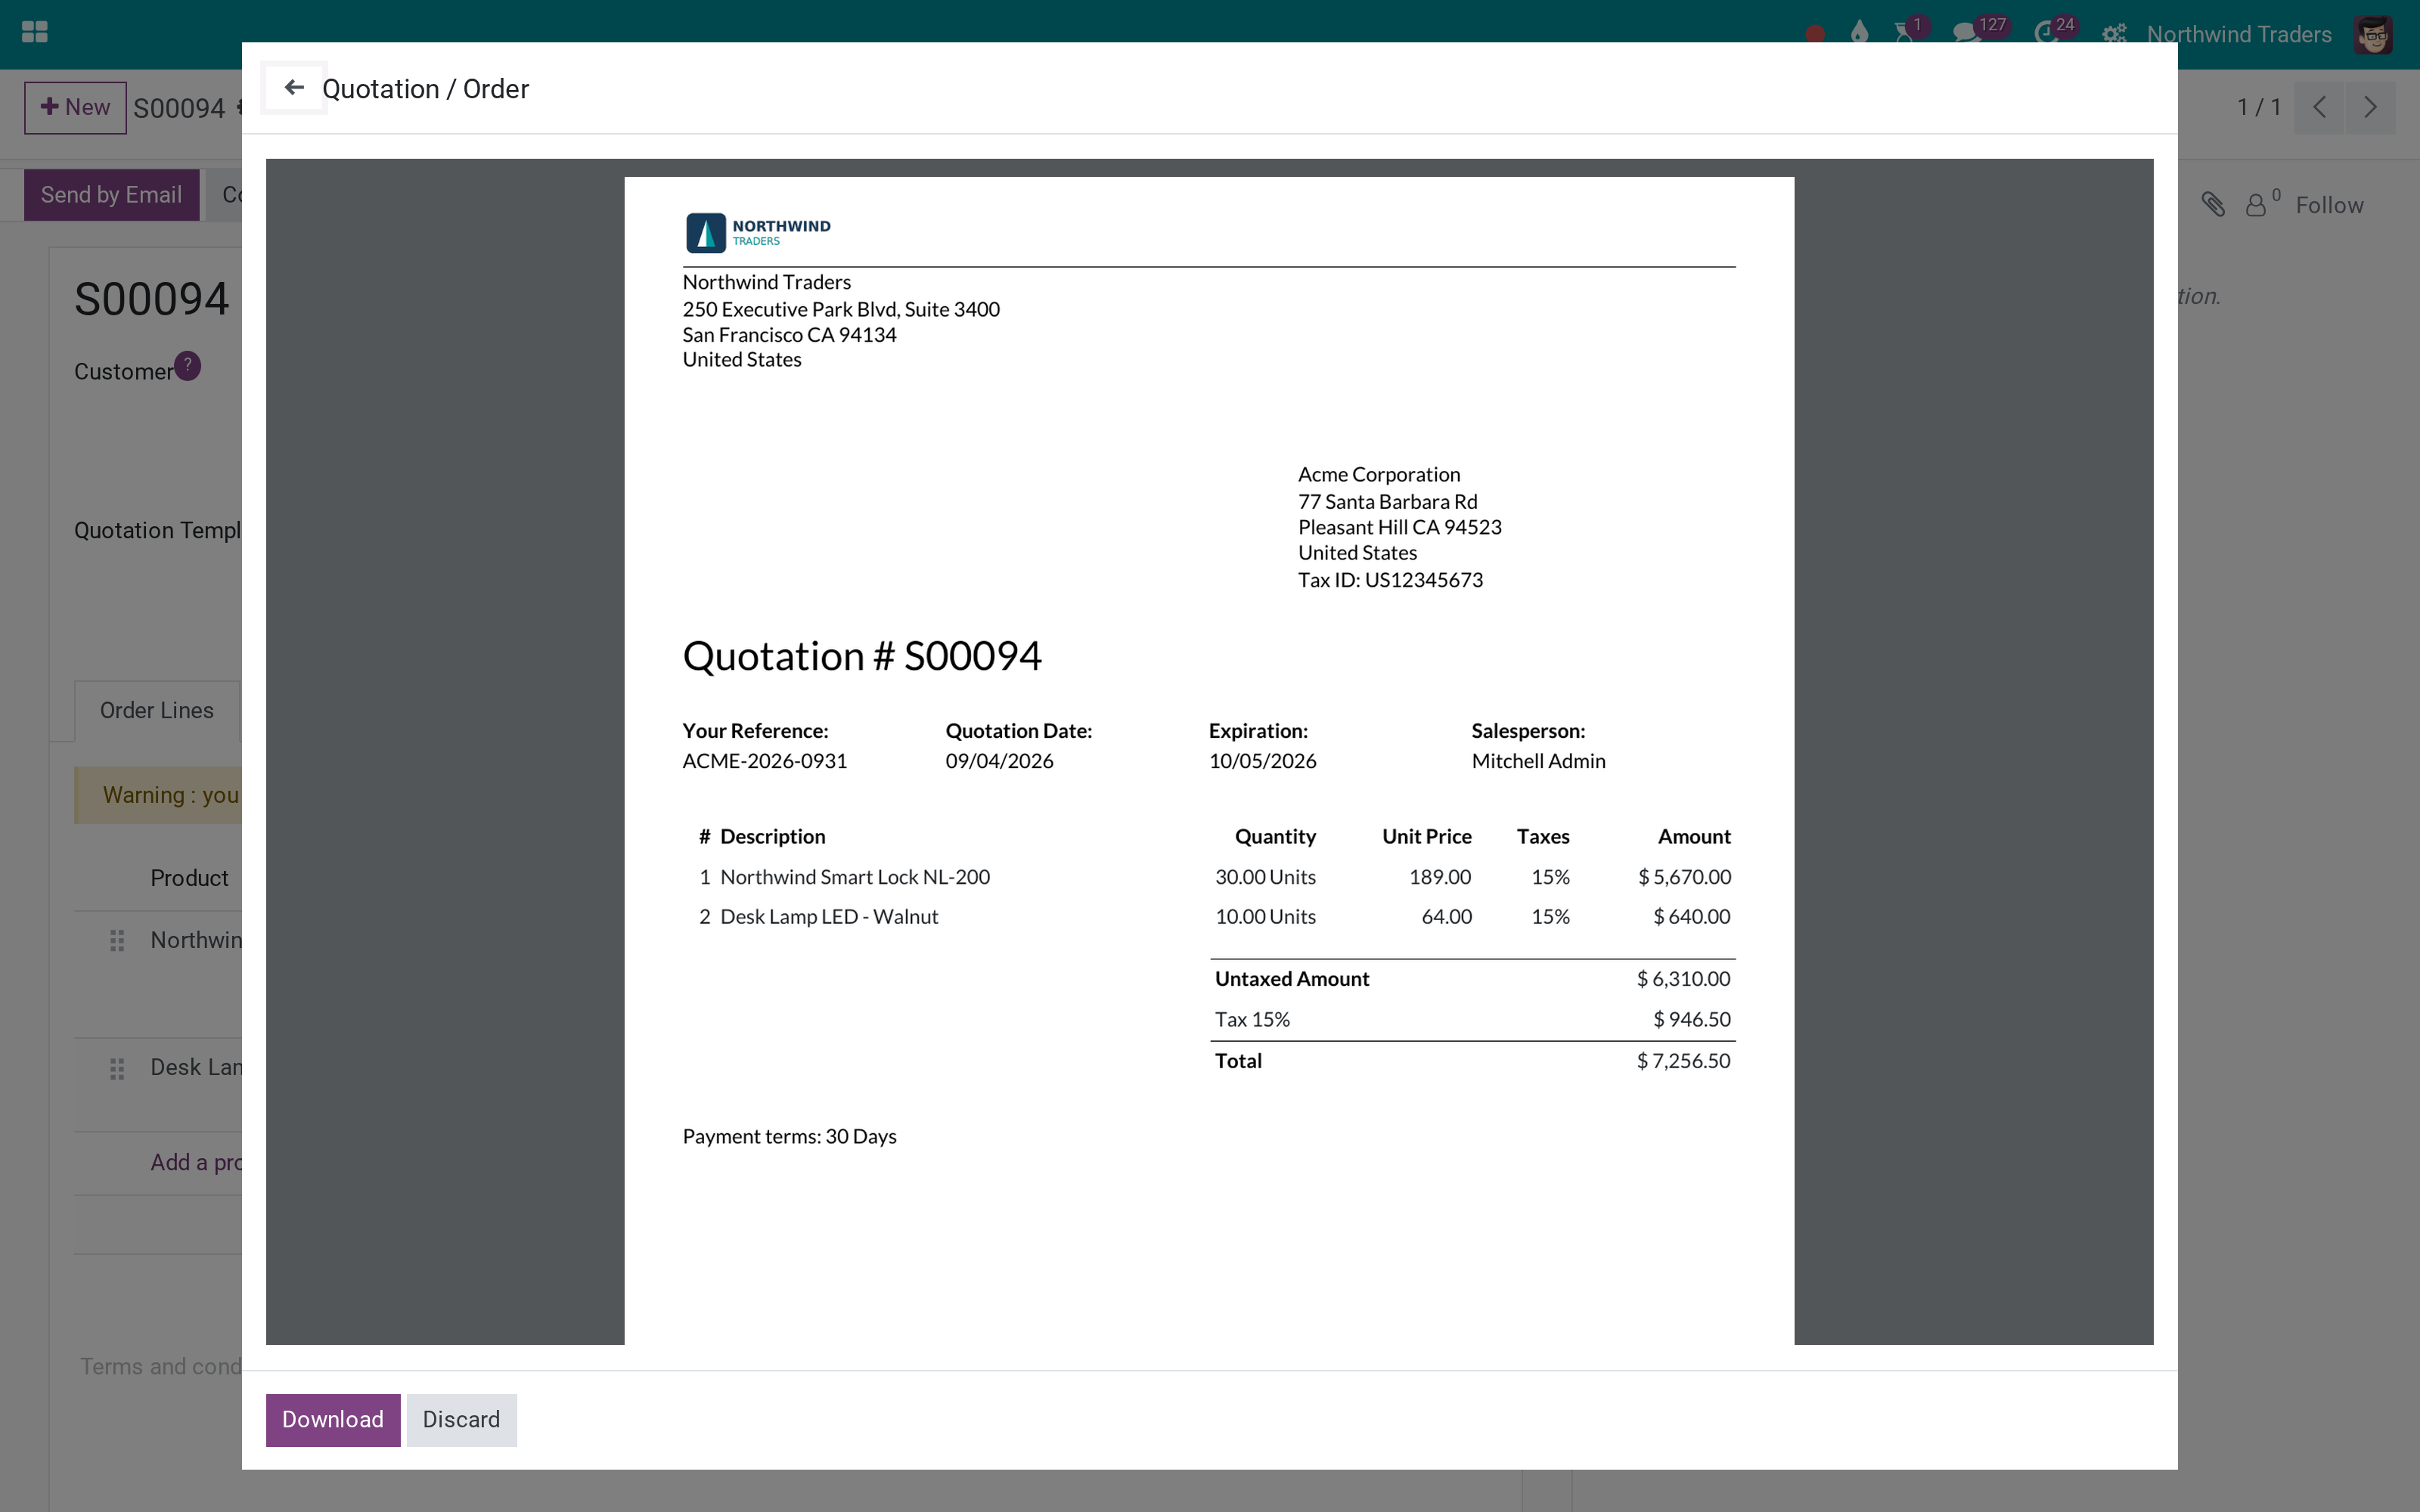Image resolution: width=2420 pixels, height=1512 pixels.
Task: Click the Add a product link
Action: (x=196, y=1162)
